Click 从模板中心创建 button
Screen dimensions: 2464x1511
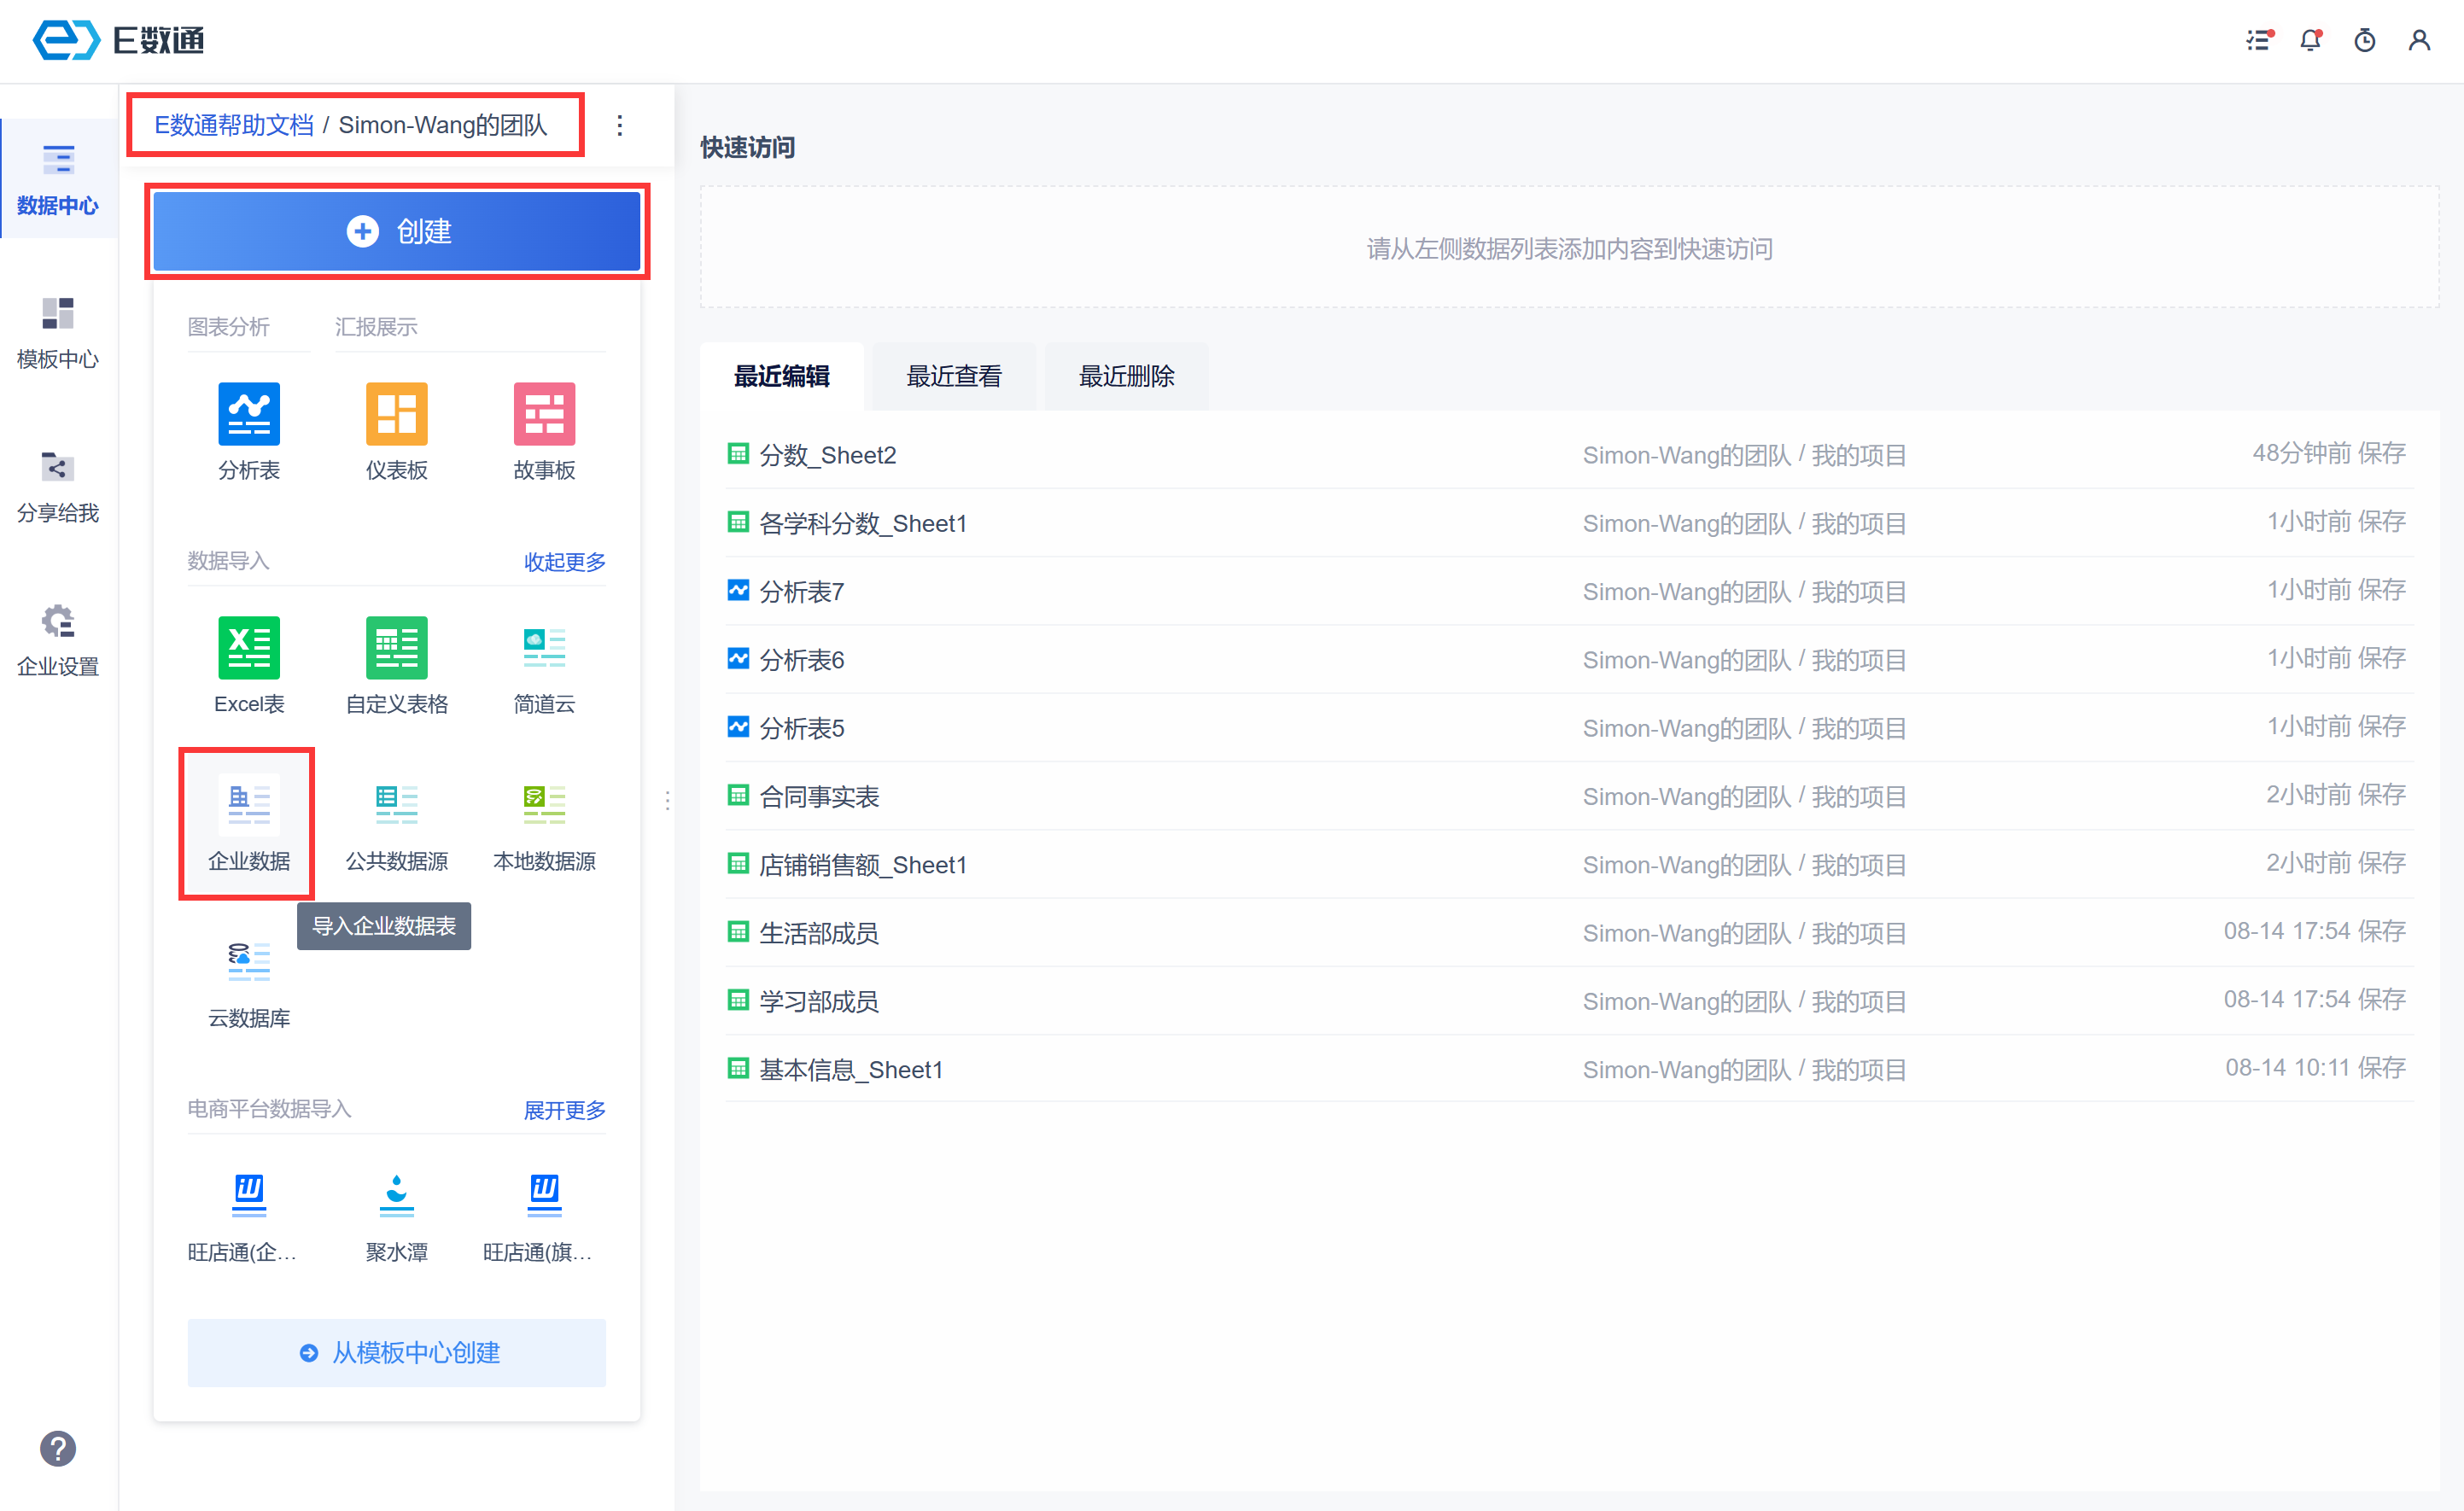coord(397,1352)
